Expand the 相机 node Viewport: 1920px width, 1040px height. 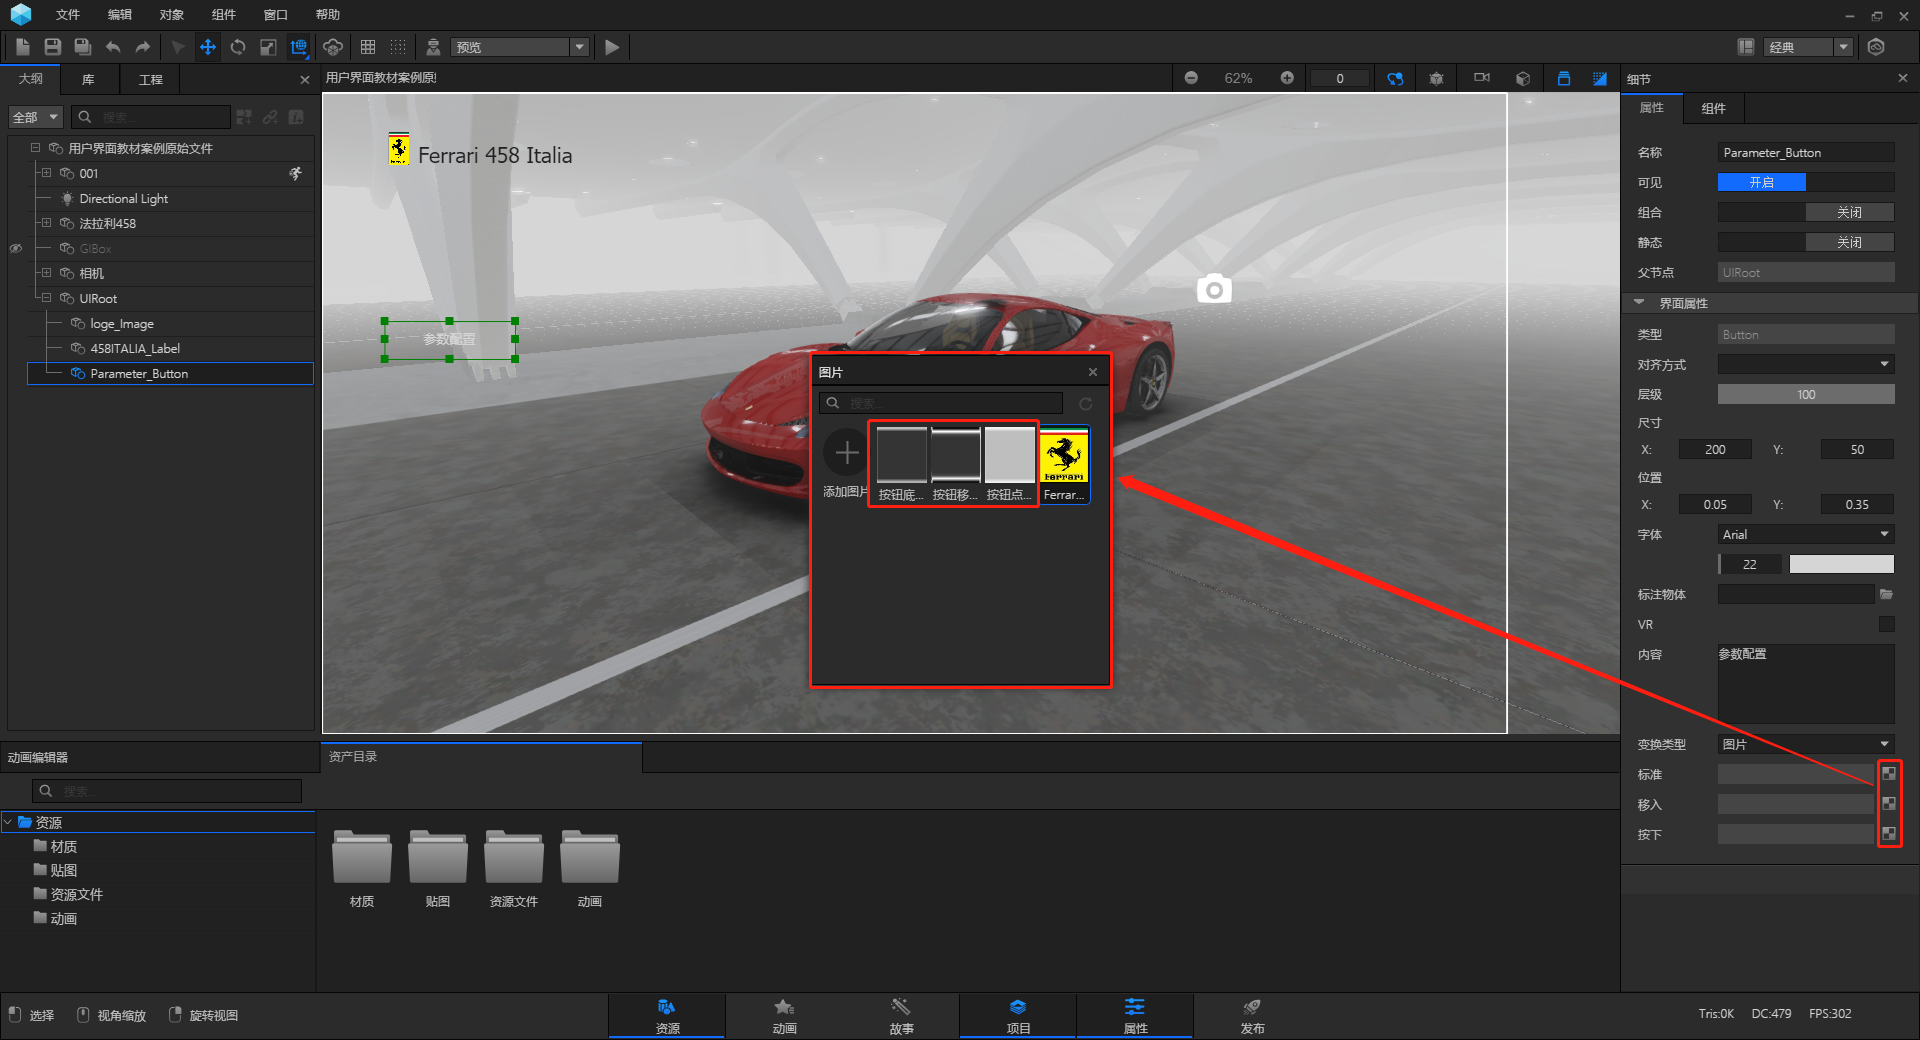[x=46, y=273]
